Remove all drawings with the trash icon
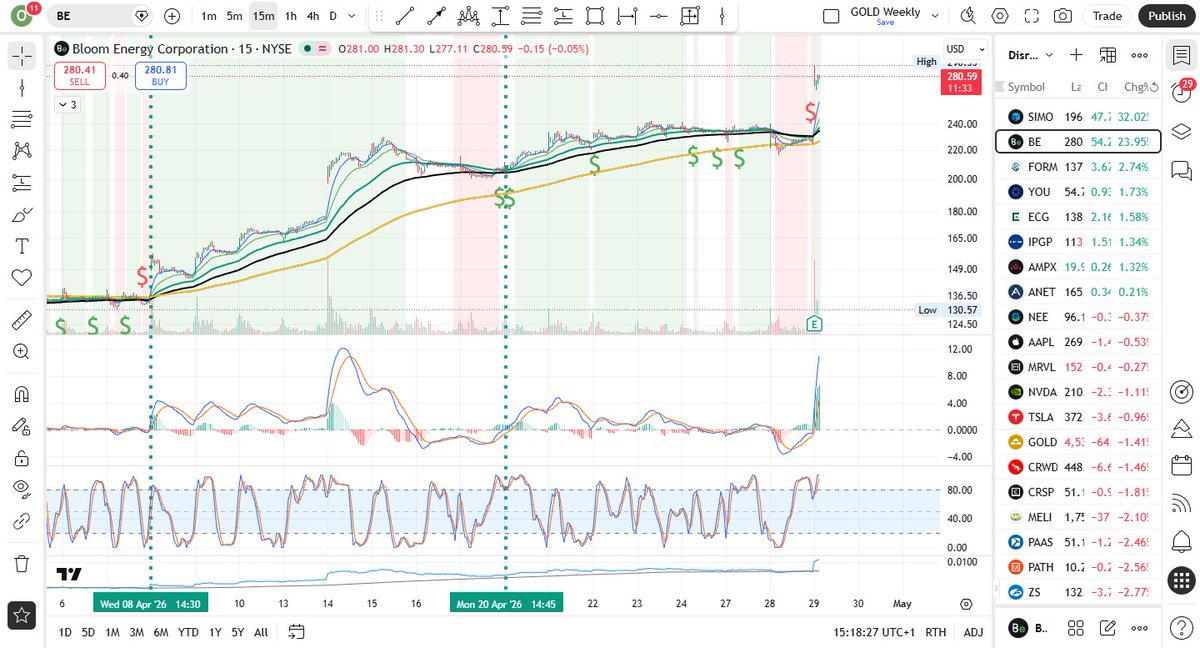The width and height of the screenshot is (1200, 648). pos(21,563)
